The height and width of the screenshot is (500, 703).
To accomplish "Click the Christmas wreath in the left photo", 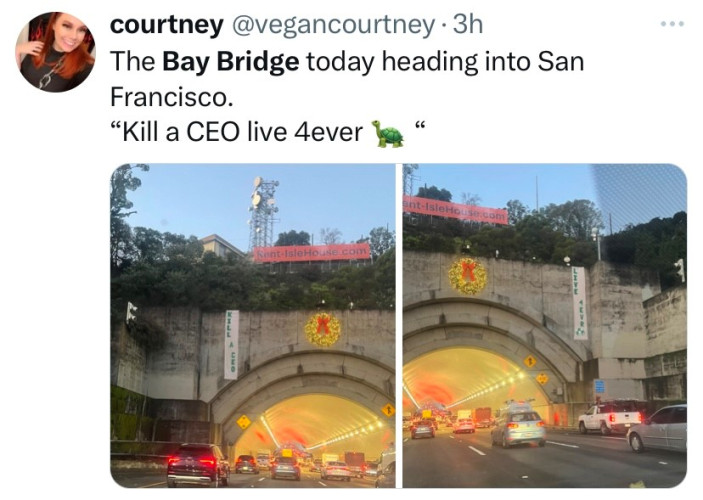I will click(323, 329).
